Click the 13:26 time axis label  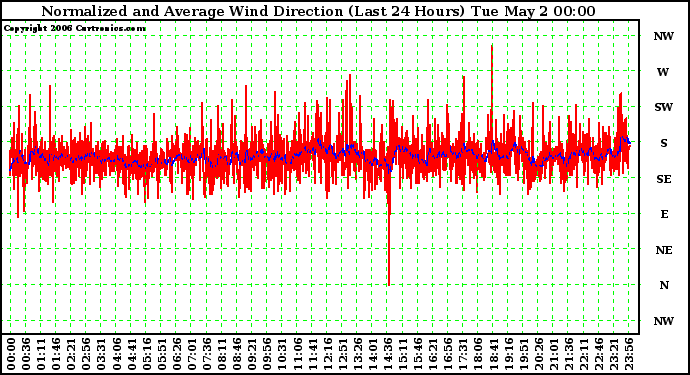click(x=358, y=354)
